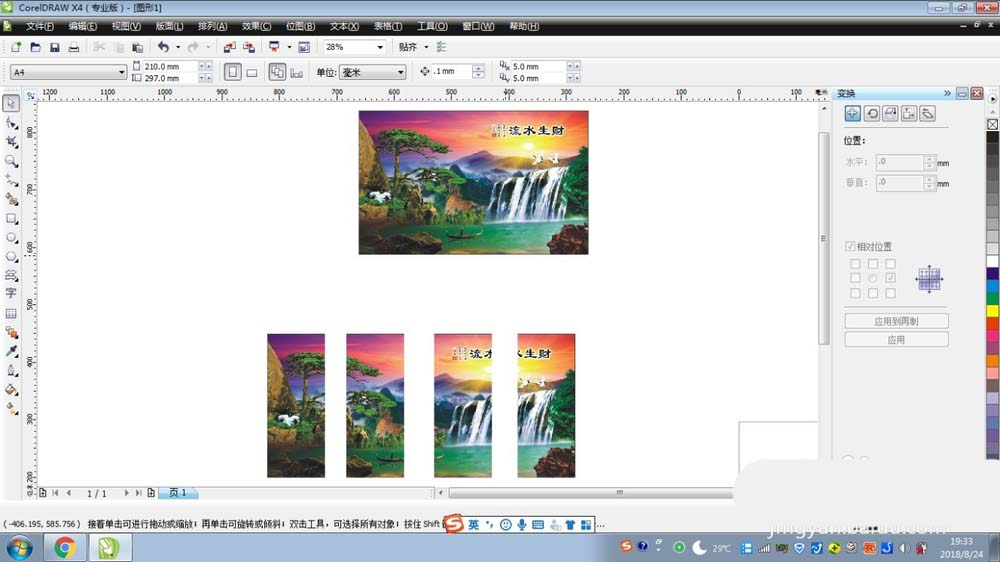This screenshot has width=1000, height=562.
Task: Open the Skew tab in the 变换 docker
Action: [928, 114]
